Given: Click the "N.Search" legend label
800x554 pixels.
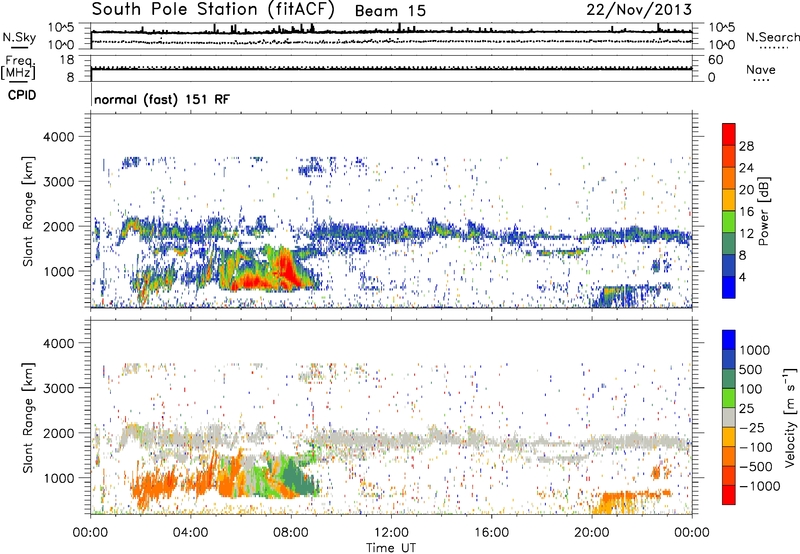Looking at the screenshot, I should [772, 37].
